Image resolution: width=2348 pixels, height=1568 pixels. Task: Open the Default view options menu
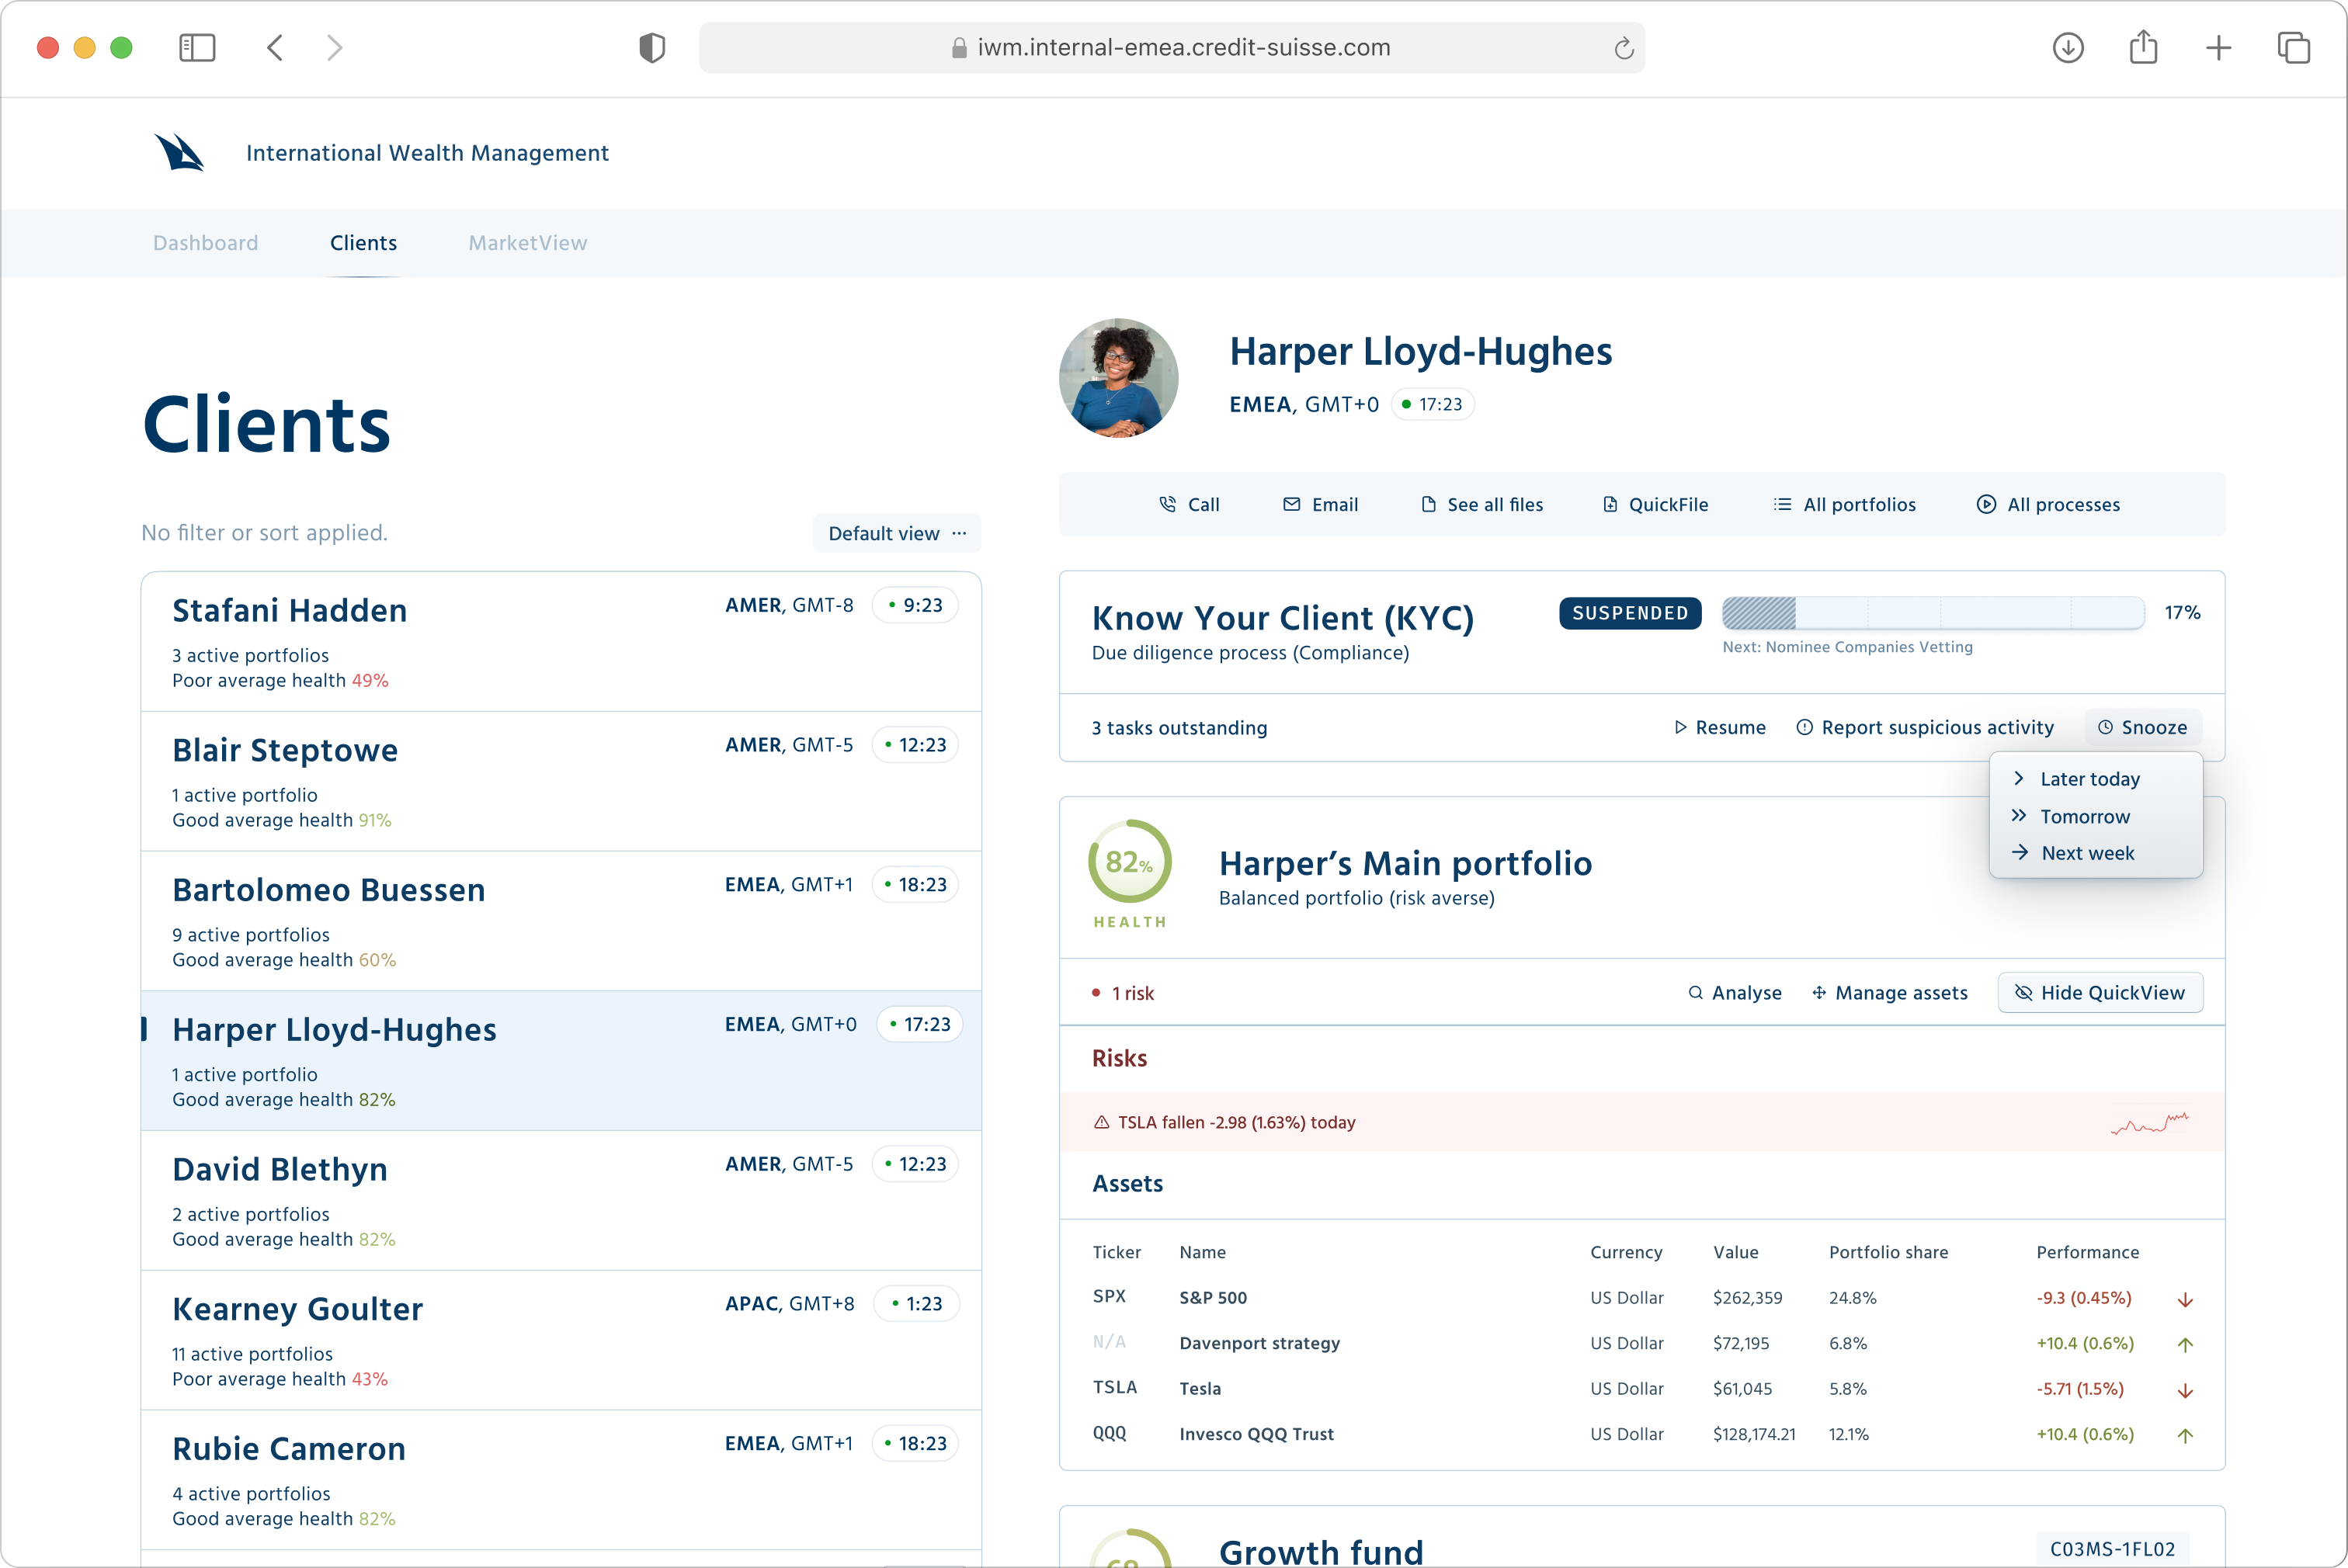pyautogui.click(x=896, y=533)
